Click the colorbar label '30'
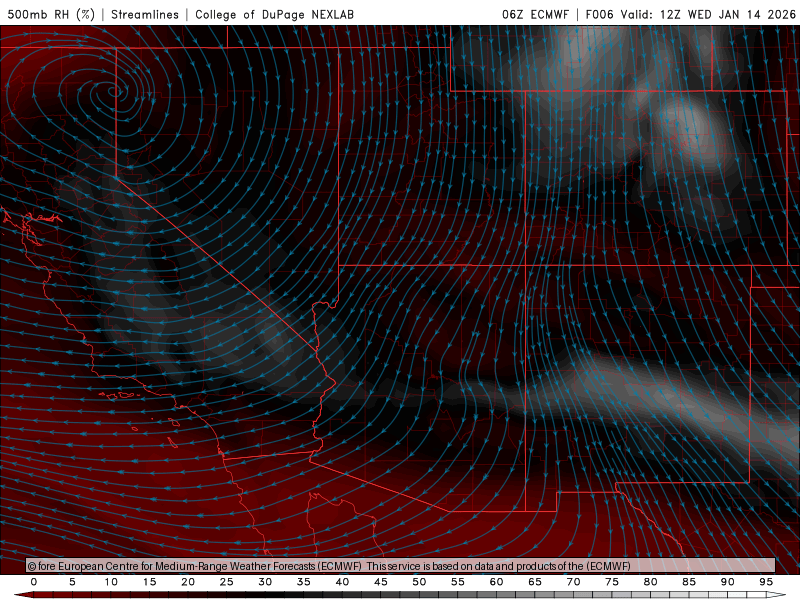This screenshot has height=600, width=800. [265, 582]
